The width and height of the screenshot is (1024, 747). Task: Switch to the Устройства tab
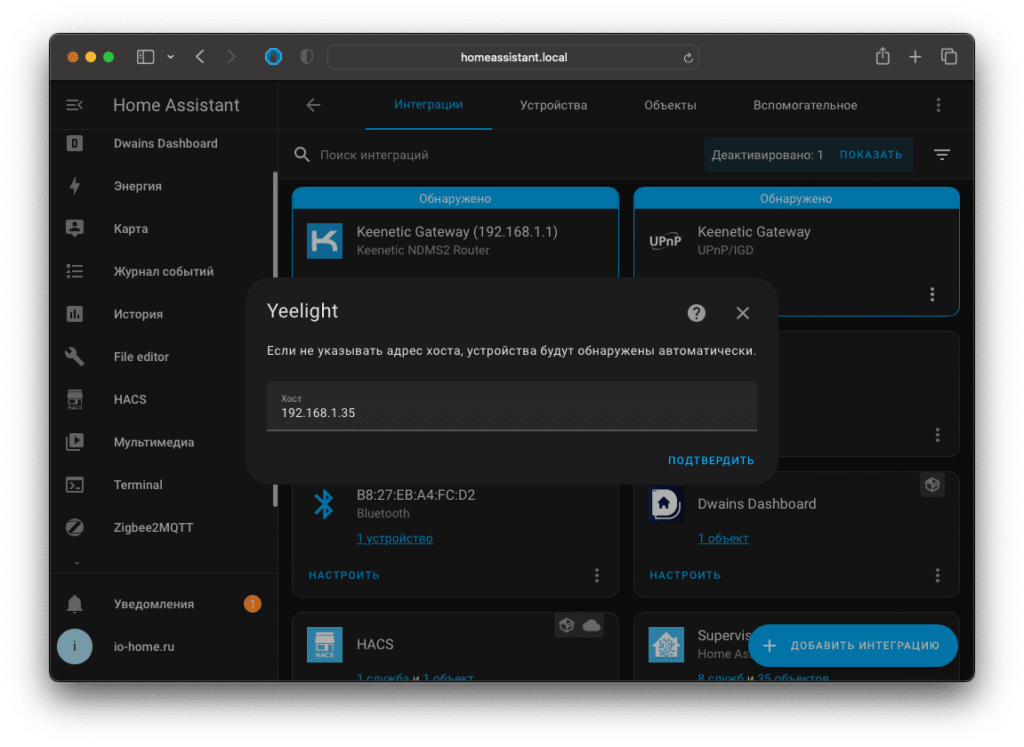(x=553, y=105)
